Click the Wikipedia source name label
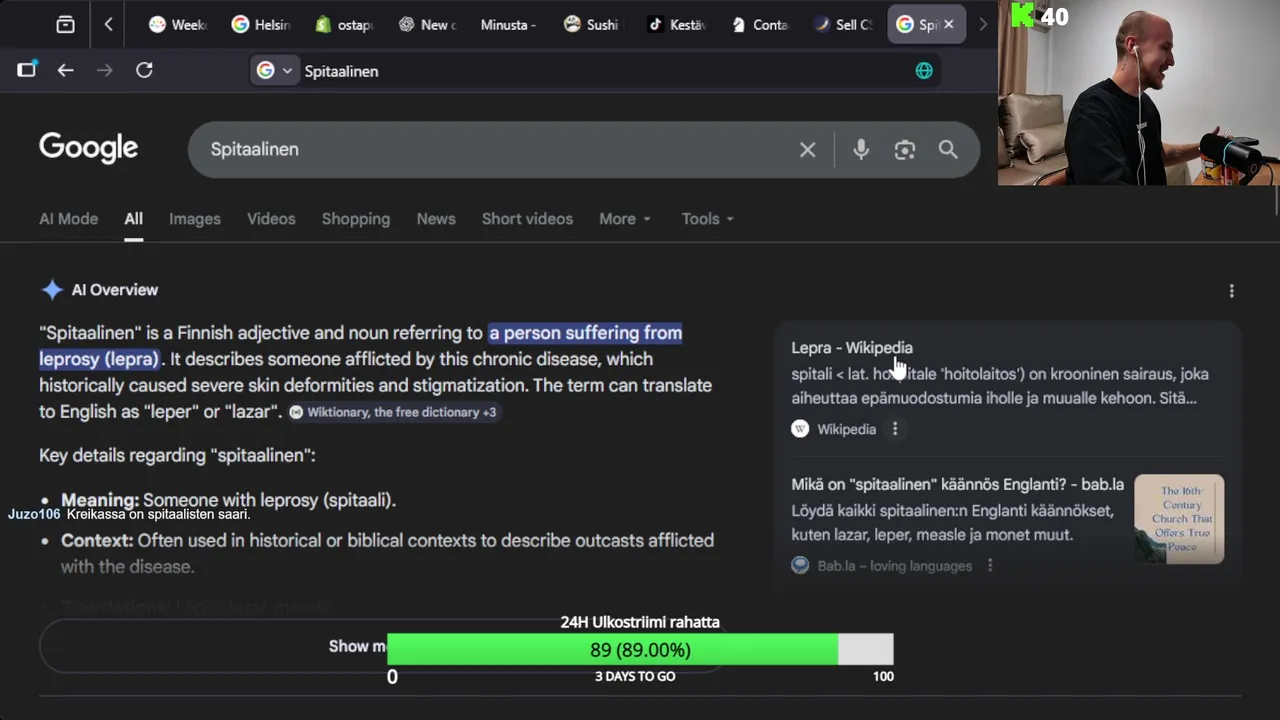The width and height of the screenshot is (1280, 720). coord(846,429)
